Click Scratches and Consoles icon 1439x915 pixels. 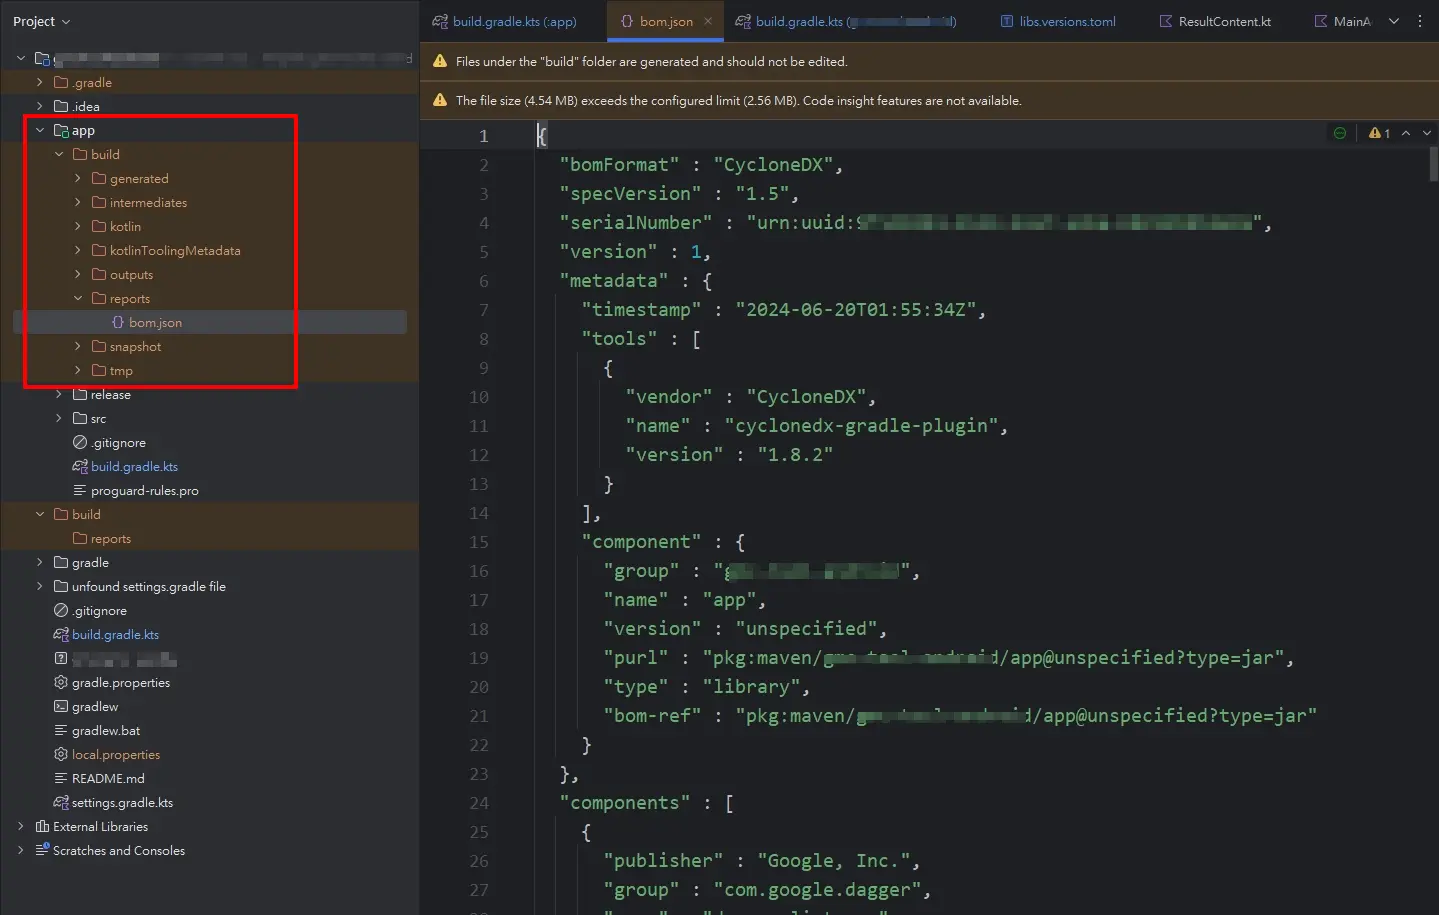click(x=42, y=850)
